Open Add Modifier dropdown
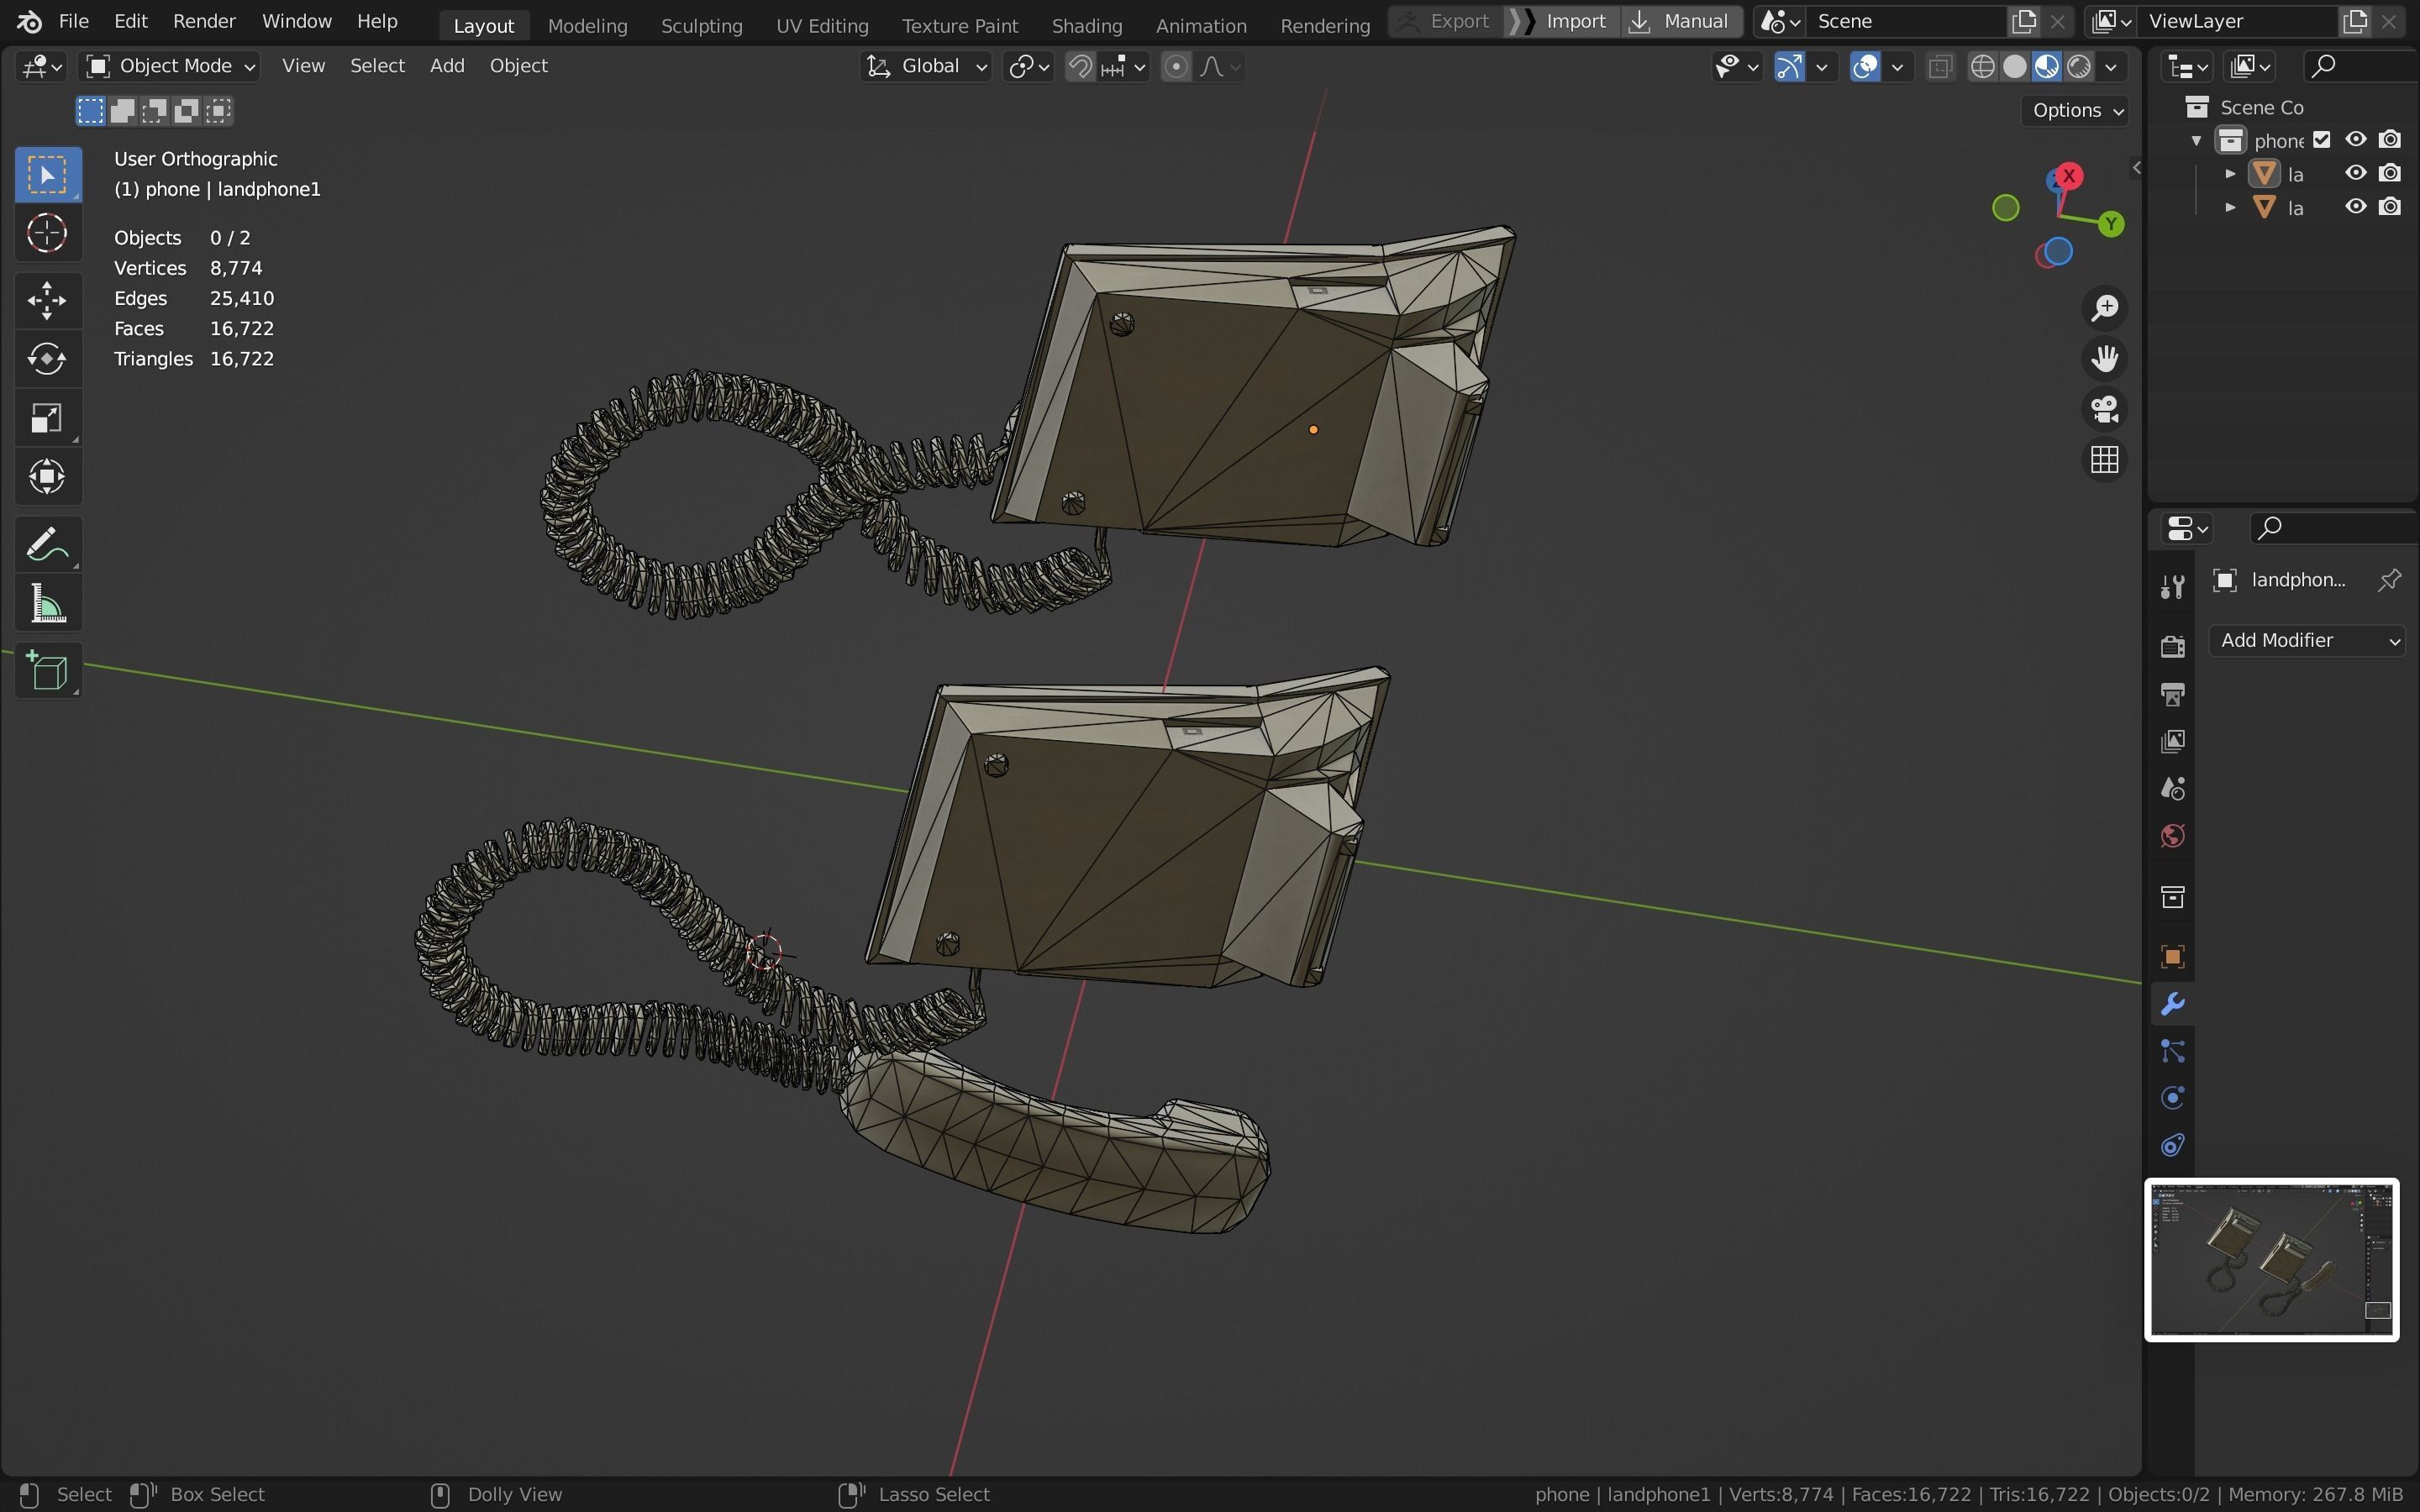Screen dimensions: 2420x1512 click(x=2306, y=641)
